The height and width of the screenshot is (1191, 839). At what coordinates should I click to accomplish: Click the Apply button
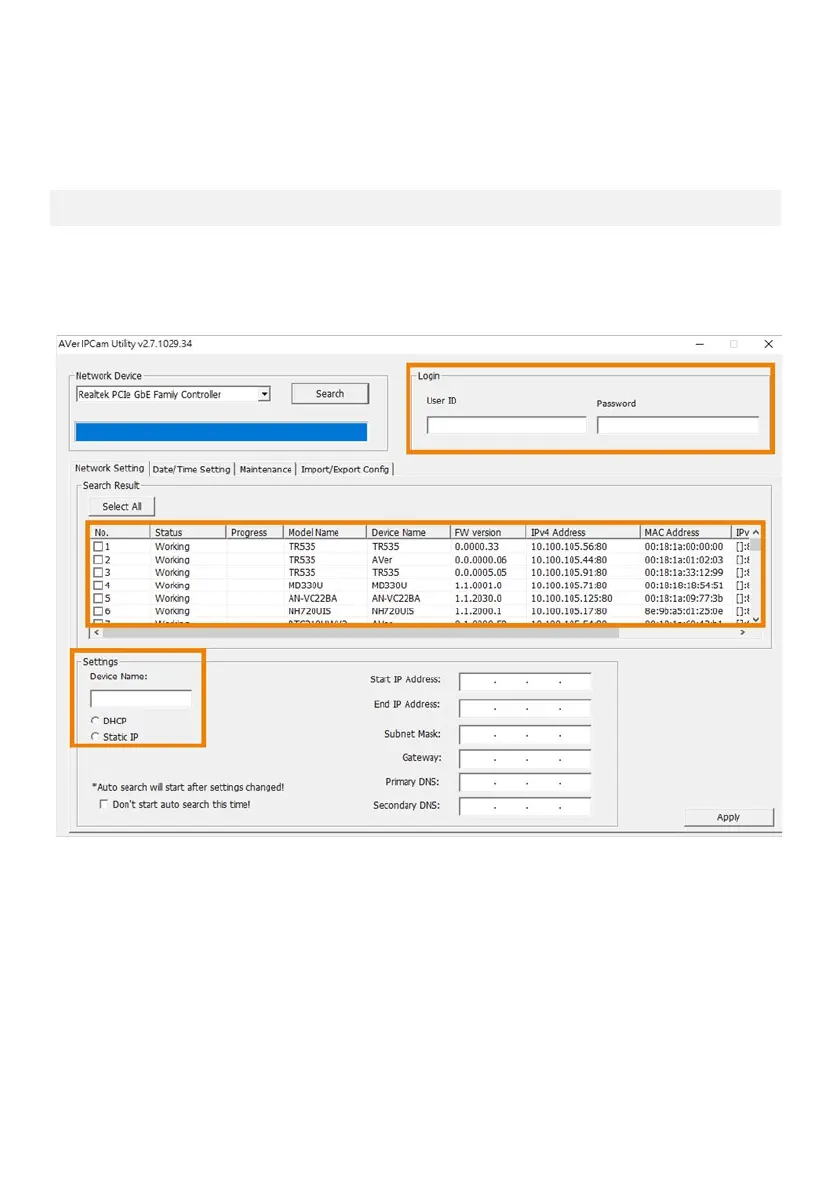pos(728,817)
